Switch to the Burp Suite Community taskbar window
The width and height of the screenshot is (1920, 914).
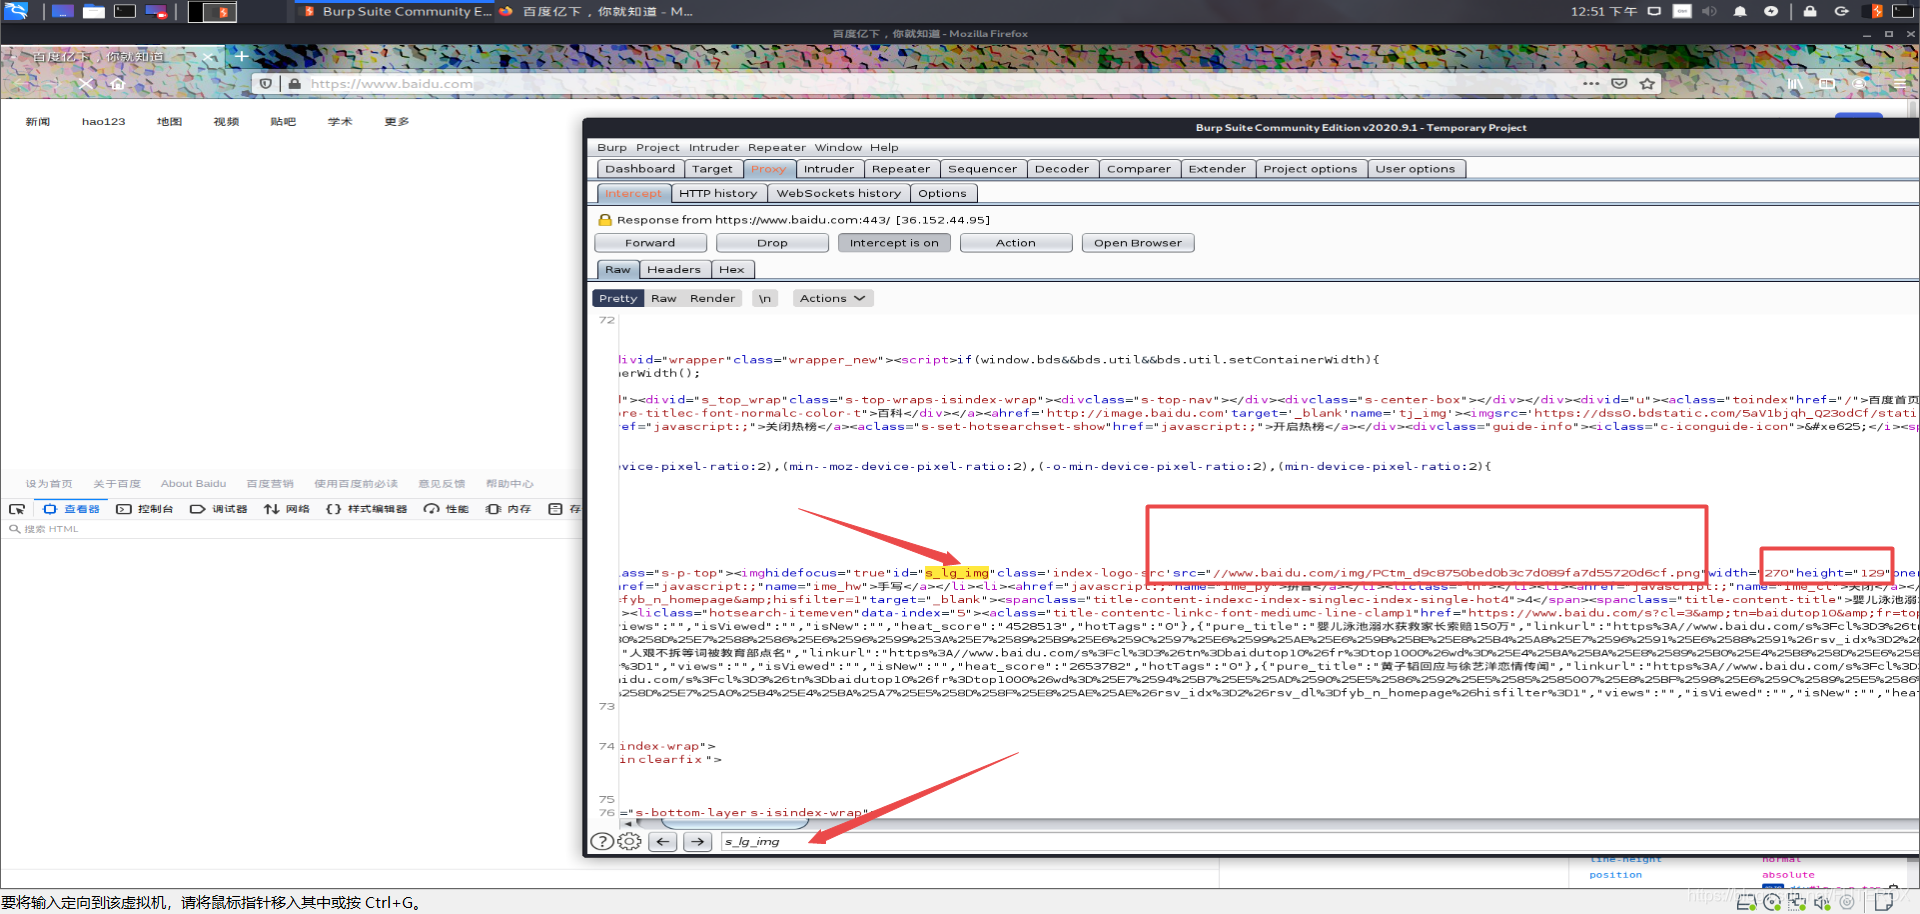[395, 11]
